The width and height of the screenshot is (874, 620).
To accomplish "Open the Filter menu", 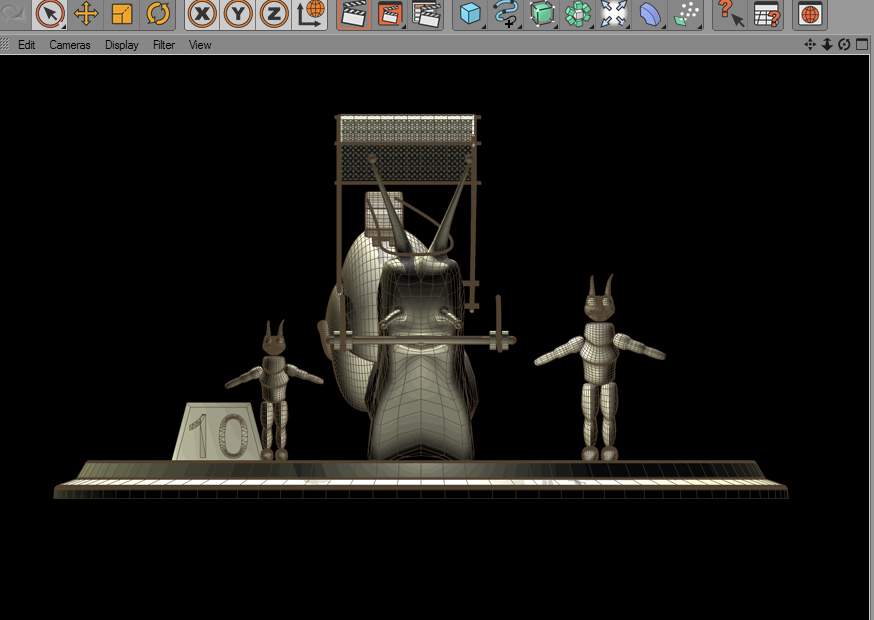I will coord(164,45).
